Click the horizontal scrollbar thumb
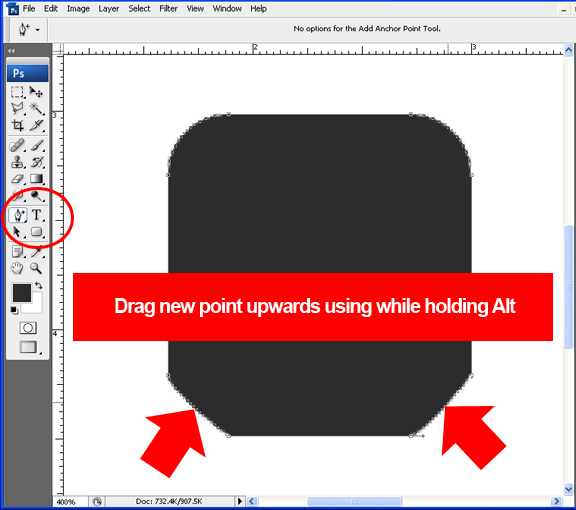The width and height of the screenshot is (576, 510). tap(354, 501)
